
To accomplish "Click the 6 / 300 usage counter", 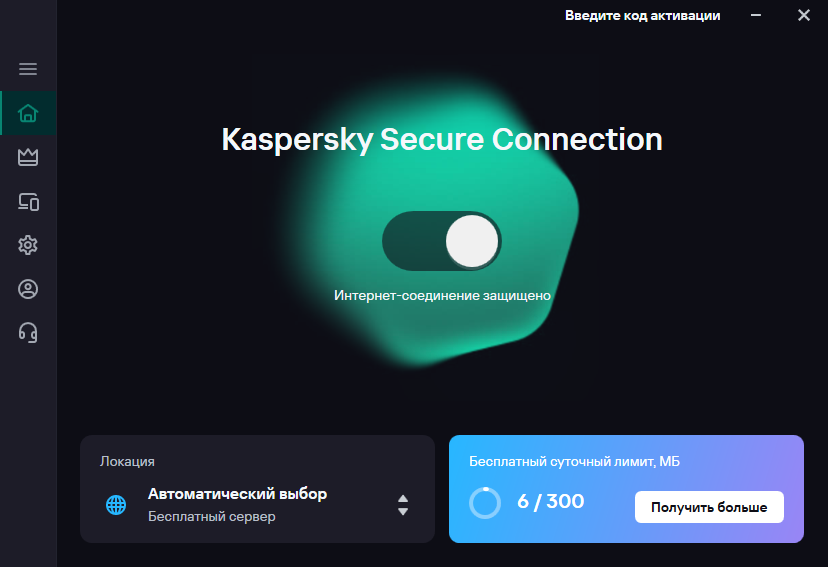I will 551,502.
